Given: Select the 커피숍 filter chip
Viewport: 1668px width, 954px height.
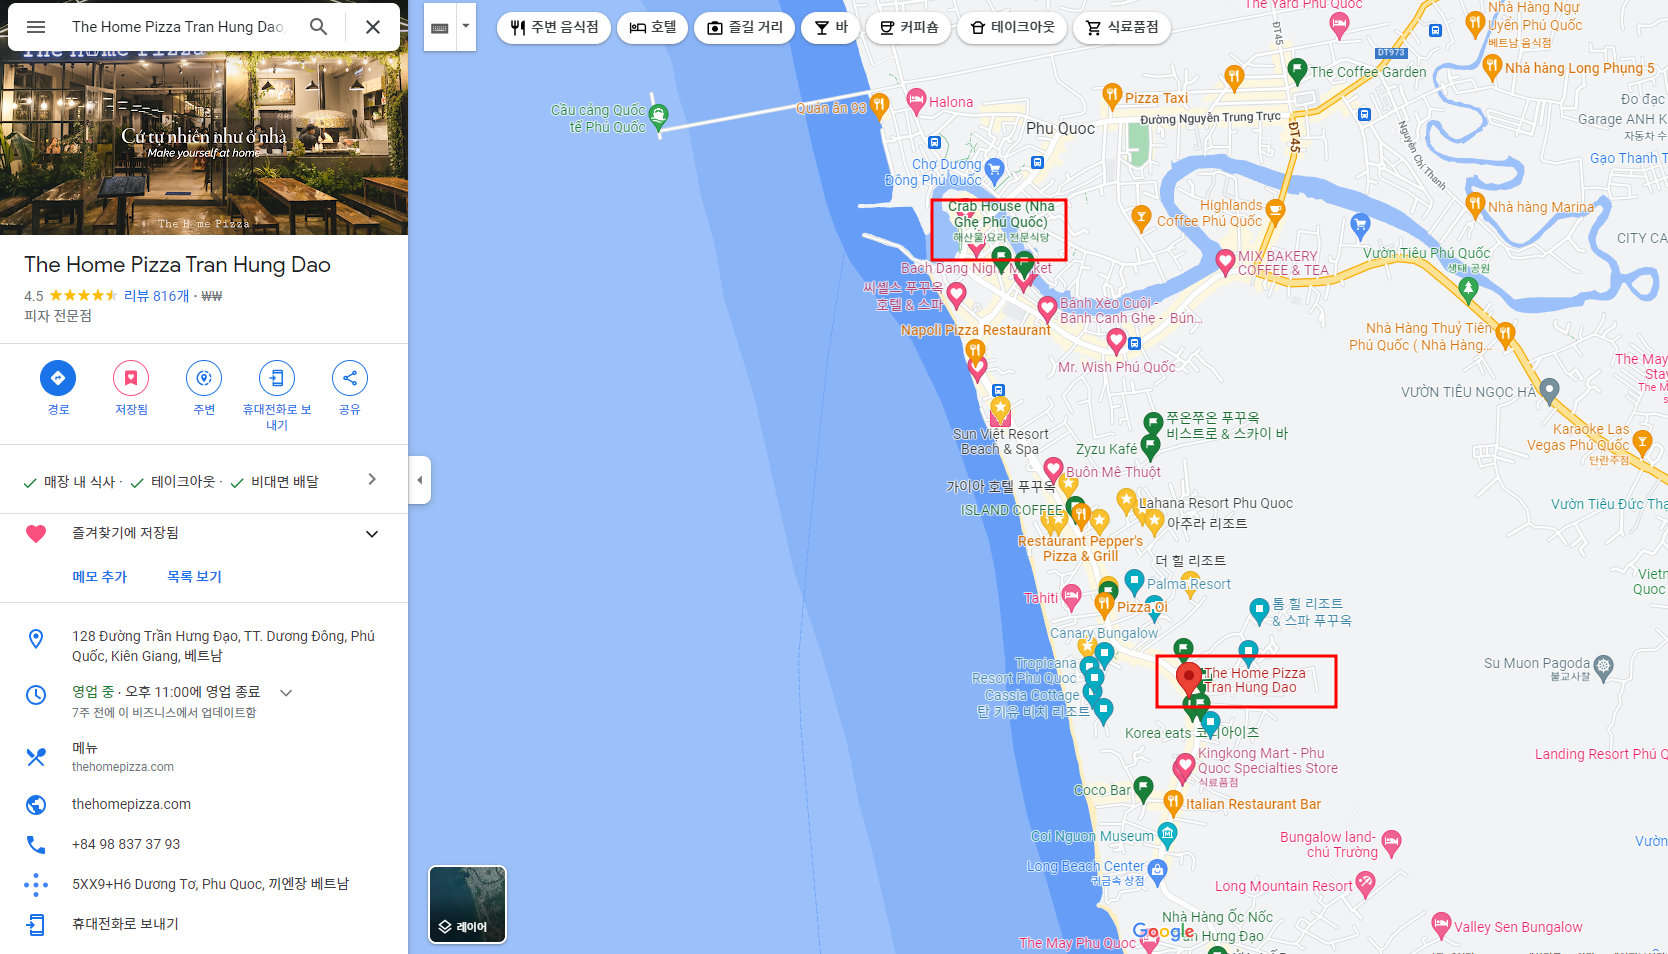Looking at the screenshot, I should [908, 27].
